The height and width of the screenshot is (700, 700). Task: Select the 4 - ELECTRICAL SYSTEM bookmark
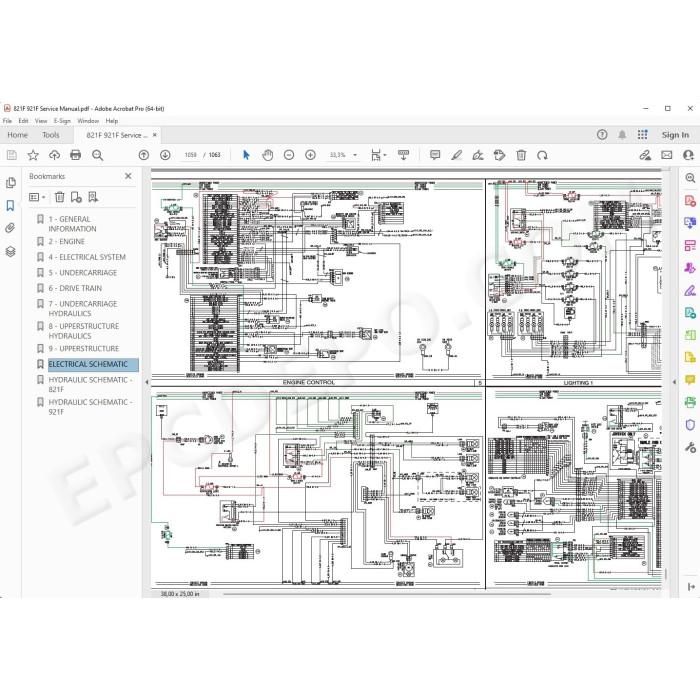87,257
